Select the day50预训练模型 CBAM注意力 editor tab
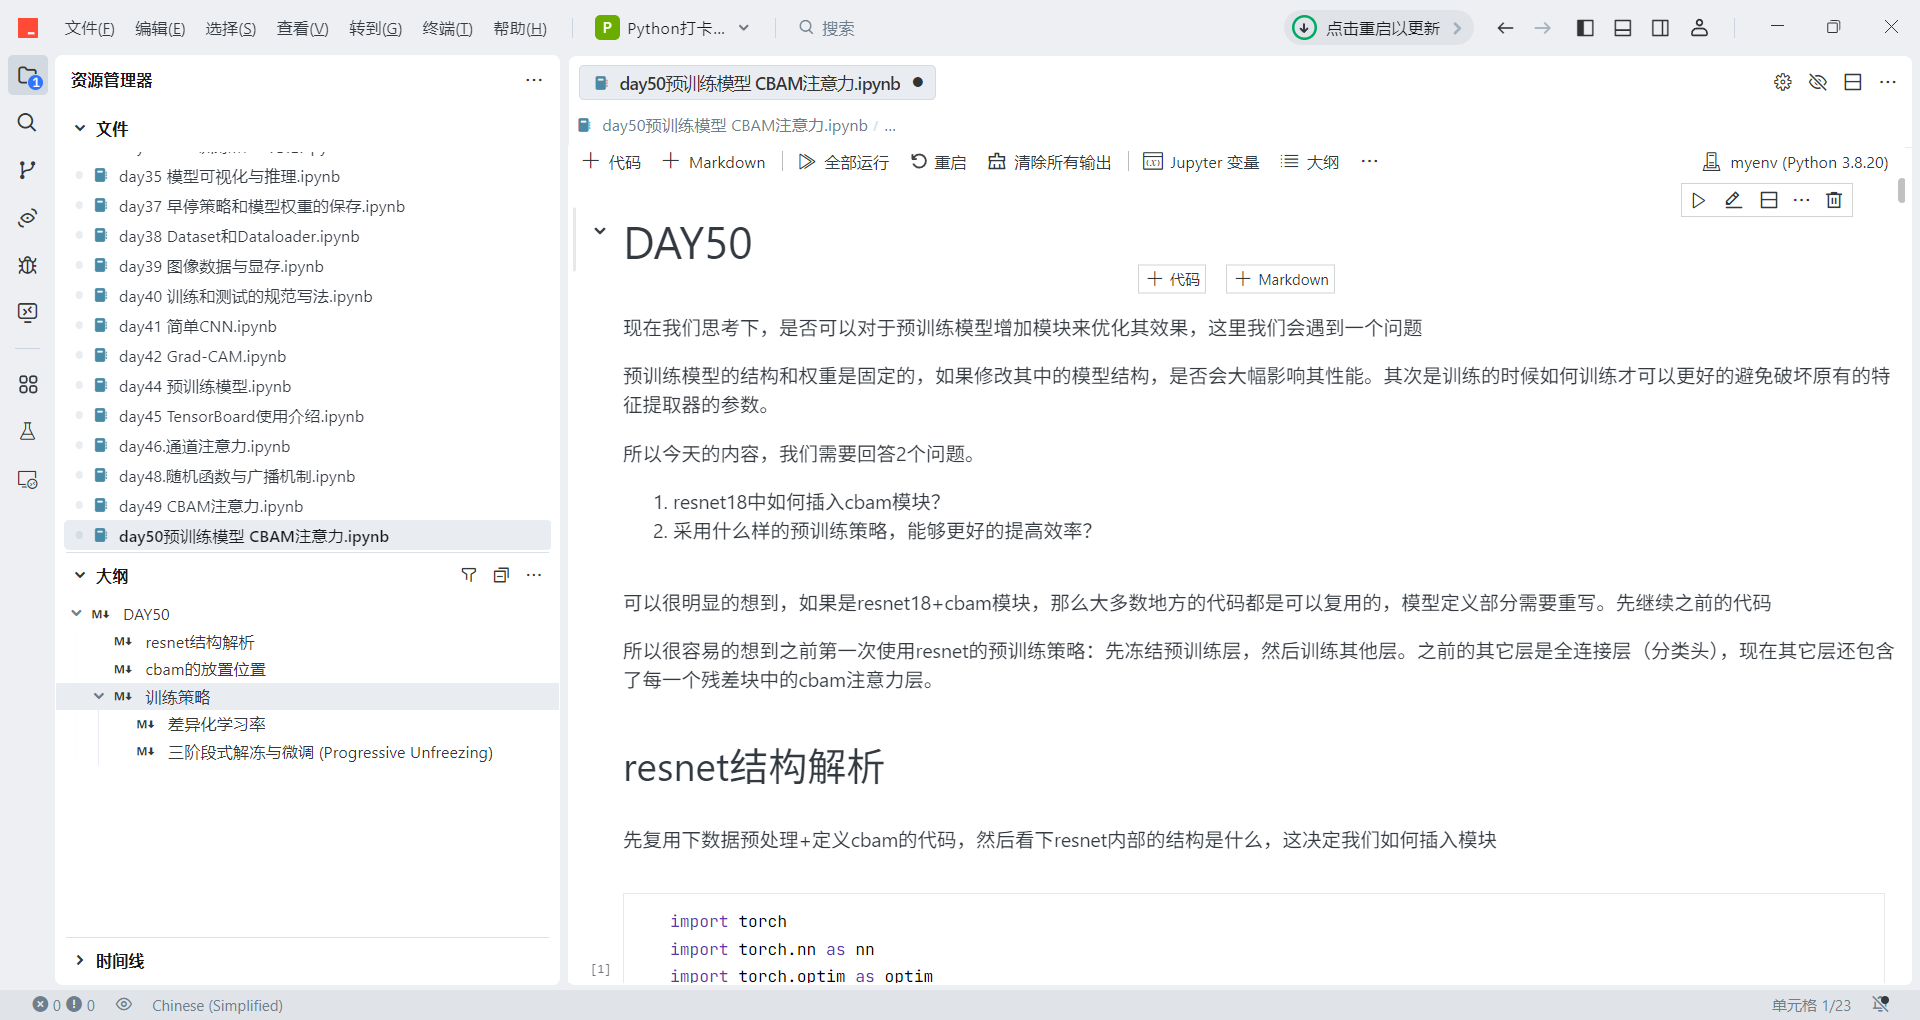Image resolution: width=1920 pixels, height=1020 pixels. tap(757, 83)
